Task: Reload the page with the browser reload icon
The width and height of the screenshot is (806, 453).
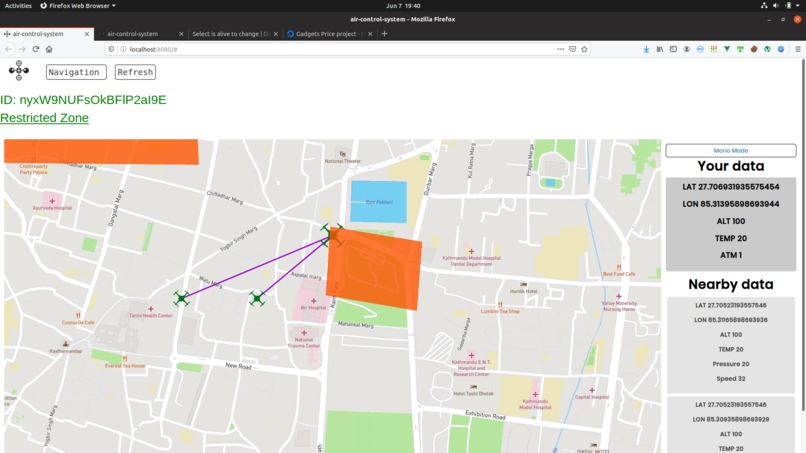Action: coord(35,49)
